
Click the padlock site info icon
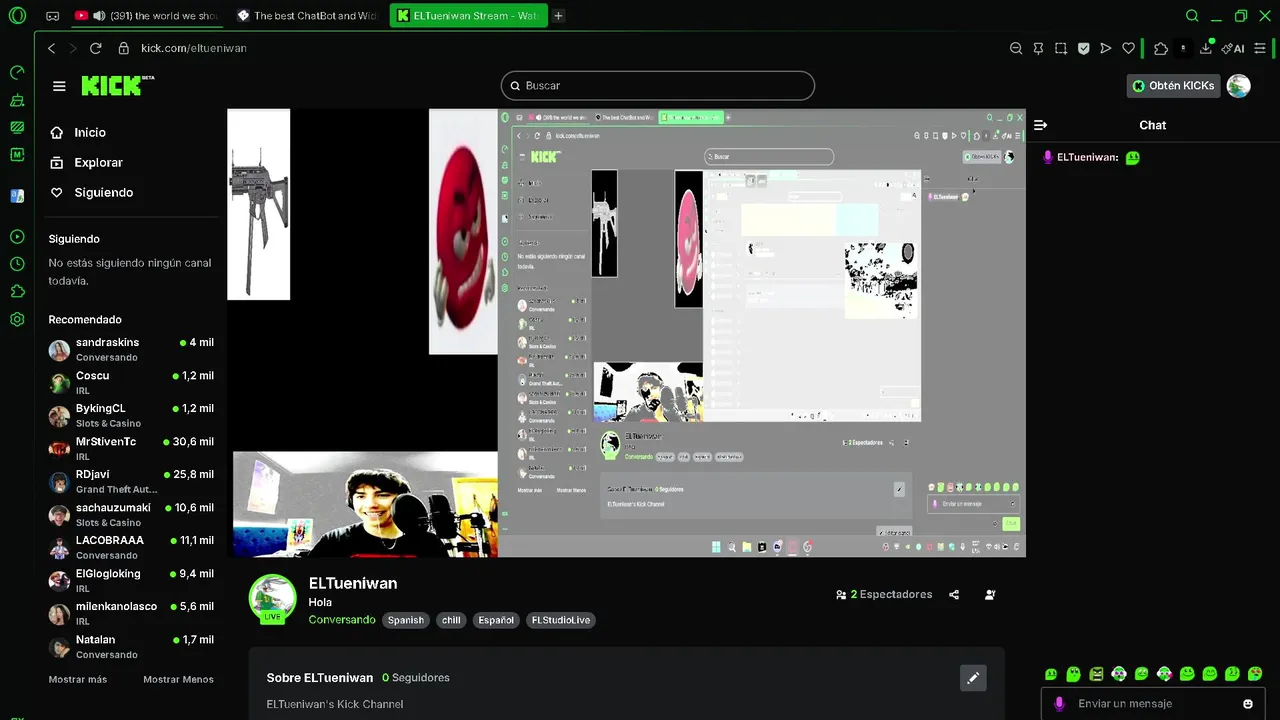pos(124,48)
